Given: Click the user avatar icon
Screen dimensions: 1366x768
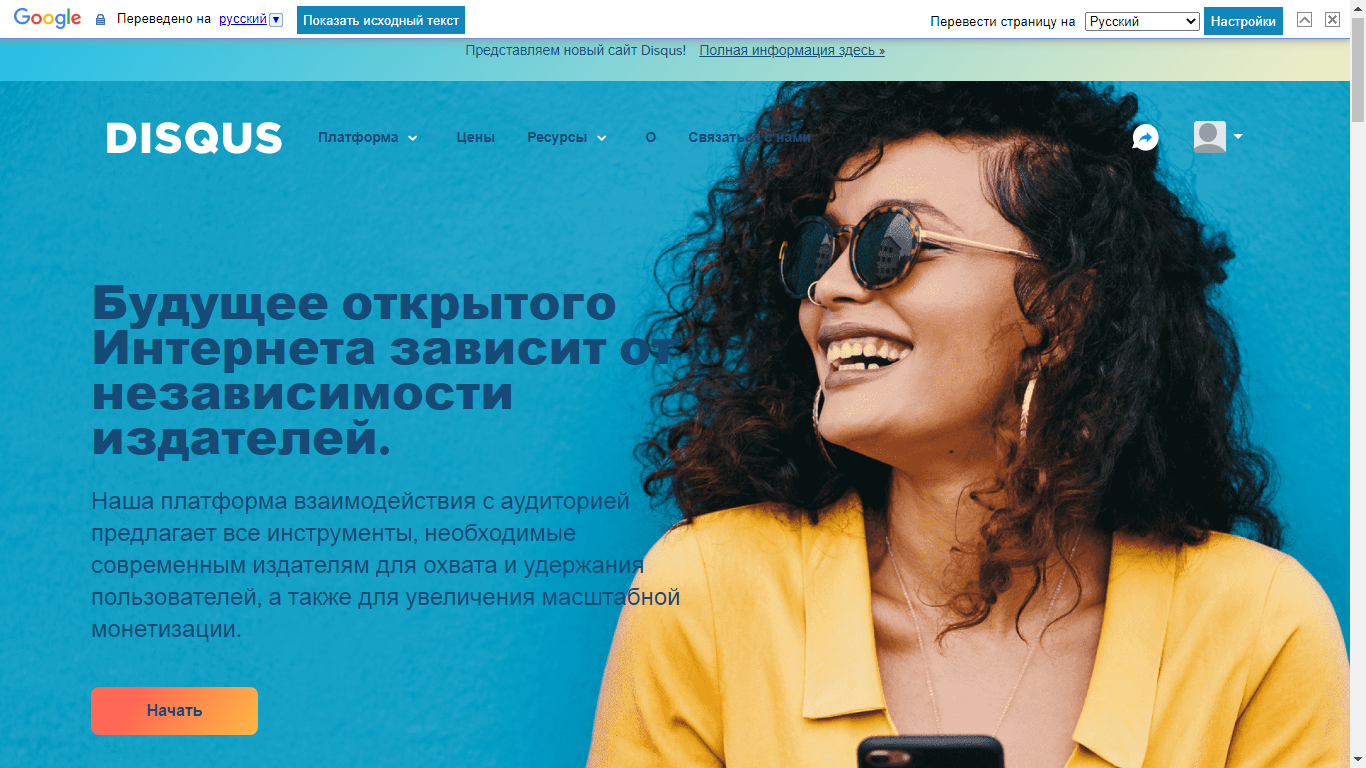Looking at the screenshot, I should pyautogui.click(x=1209, y=137).
